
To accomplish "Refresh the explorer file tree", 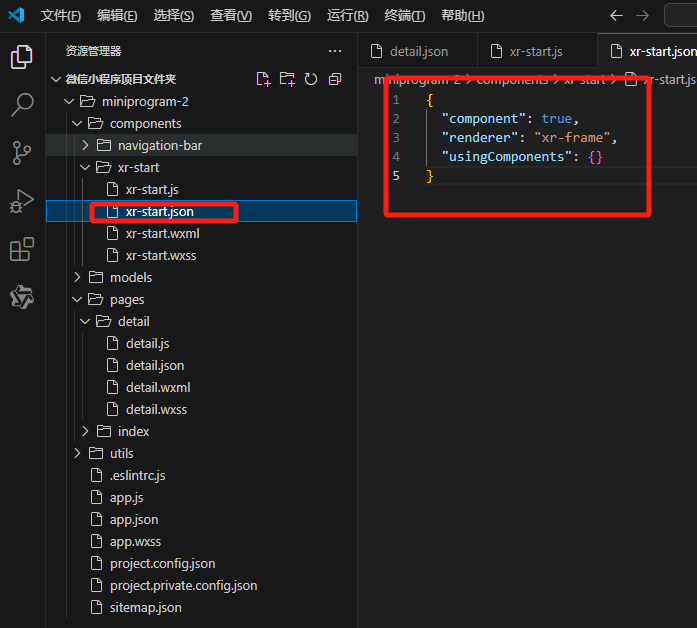I will point(311,79).
